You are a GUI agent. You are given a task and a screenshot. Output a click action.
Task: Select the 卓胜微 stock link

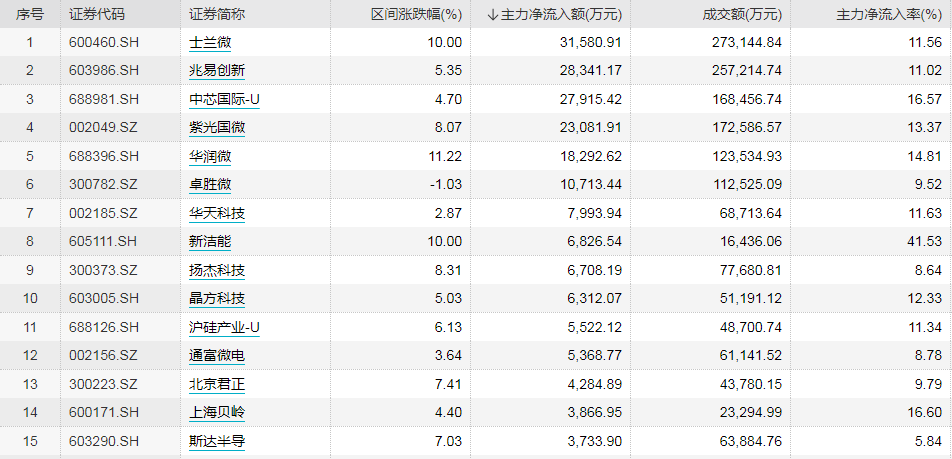210,185
